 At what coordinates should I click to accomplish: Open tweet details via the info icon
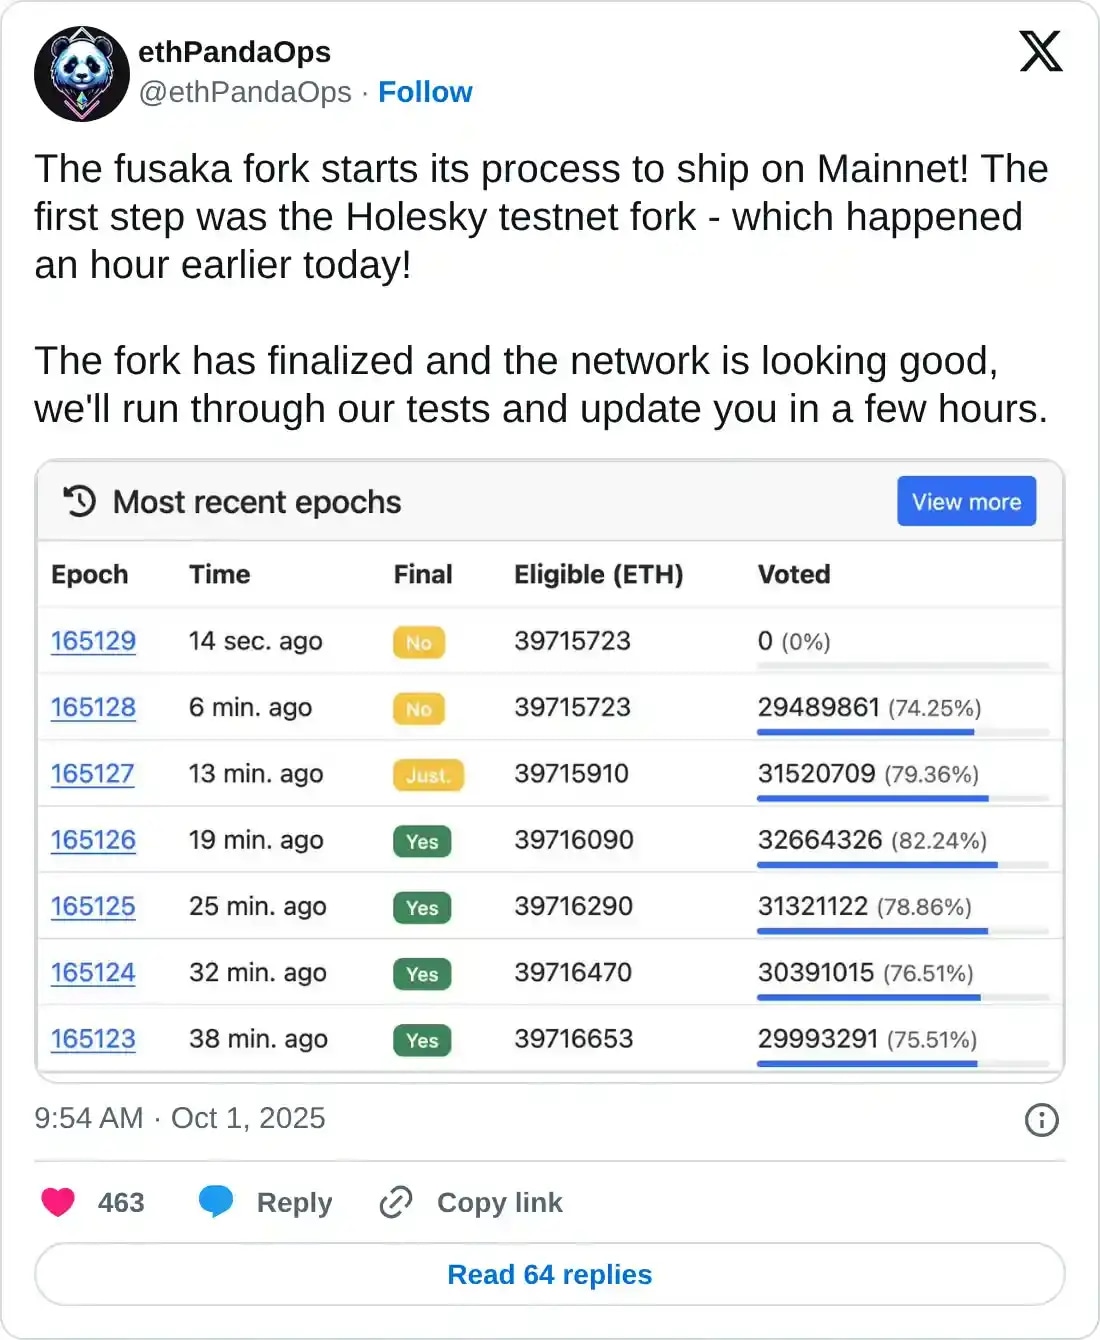(1041, 1121)
